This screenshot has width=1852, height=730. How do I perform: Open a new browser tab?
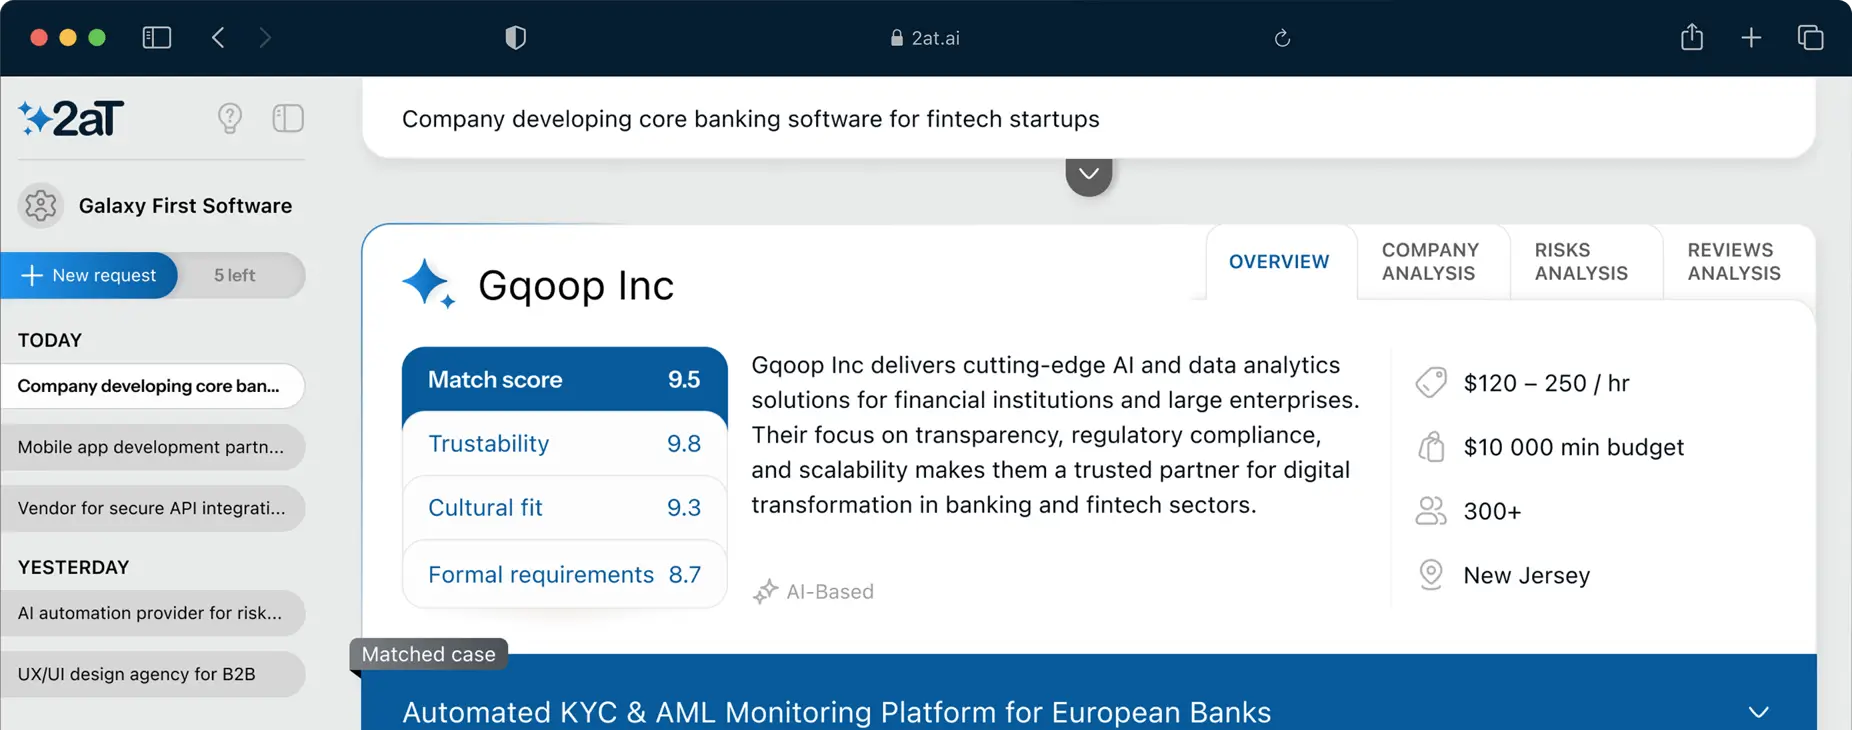click(x=1750, y=38)
